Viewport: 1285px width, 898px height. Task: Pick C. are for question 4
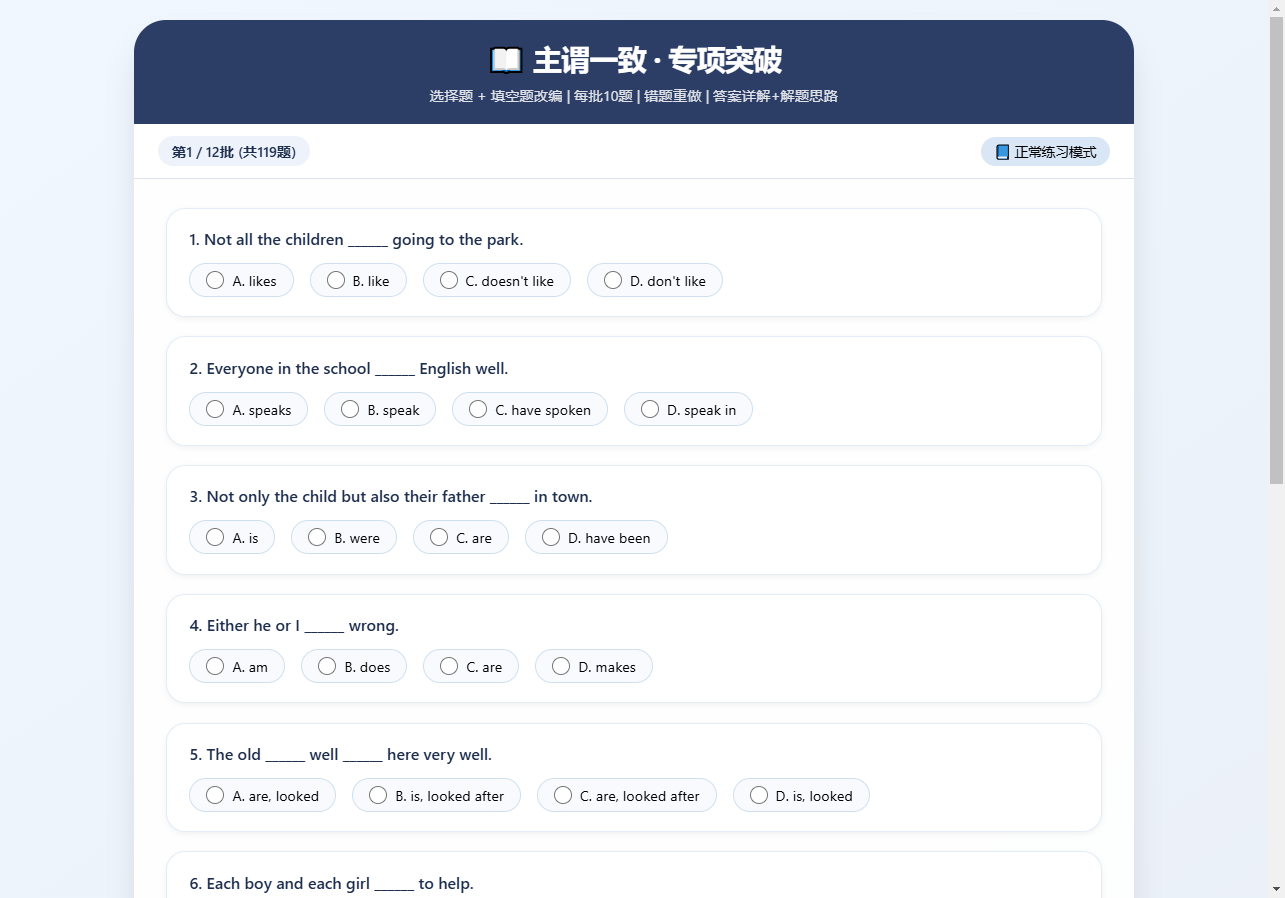(471, 667)
